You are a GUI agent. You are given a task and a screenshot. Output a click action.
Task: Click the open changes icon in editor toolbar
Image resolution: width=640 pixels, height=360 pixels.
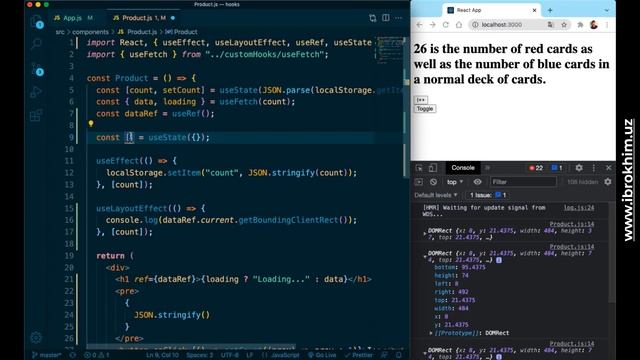[x=372, y=18]
